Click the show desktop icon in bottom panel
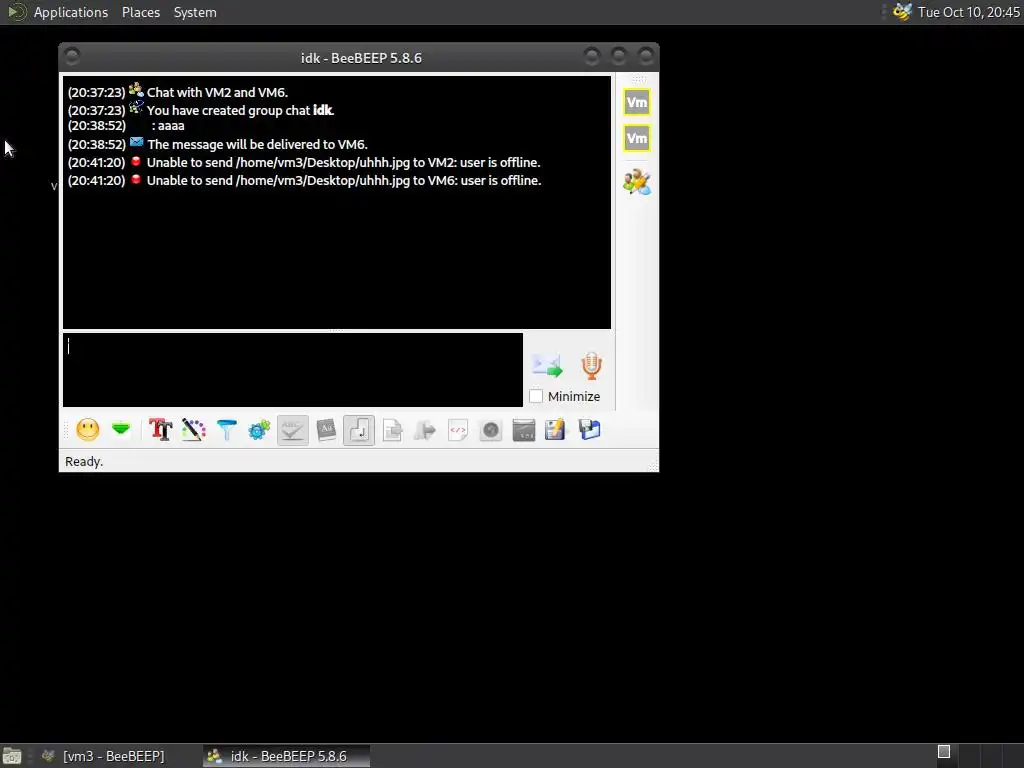Image resolution: width=1024 pixels, height=768 pixels. [12, 756]
